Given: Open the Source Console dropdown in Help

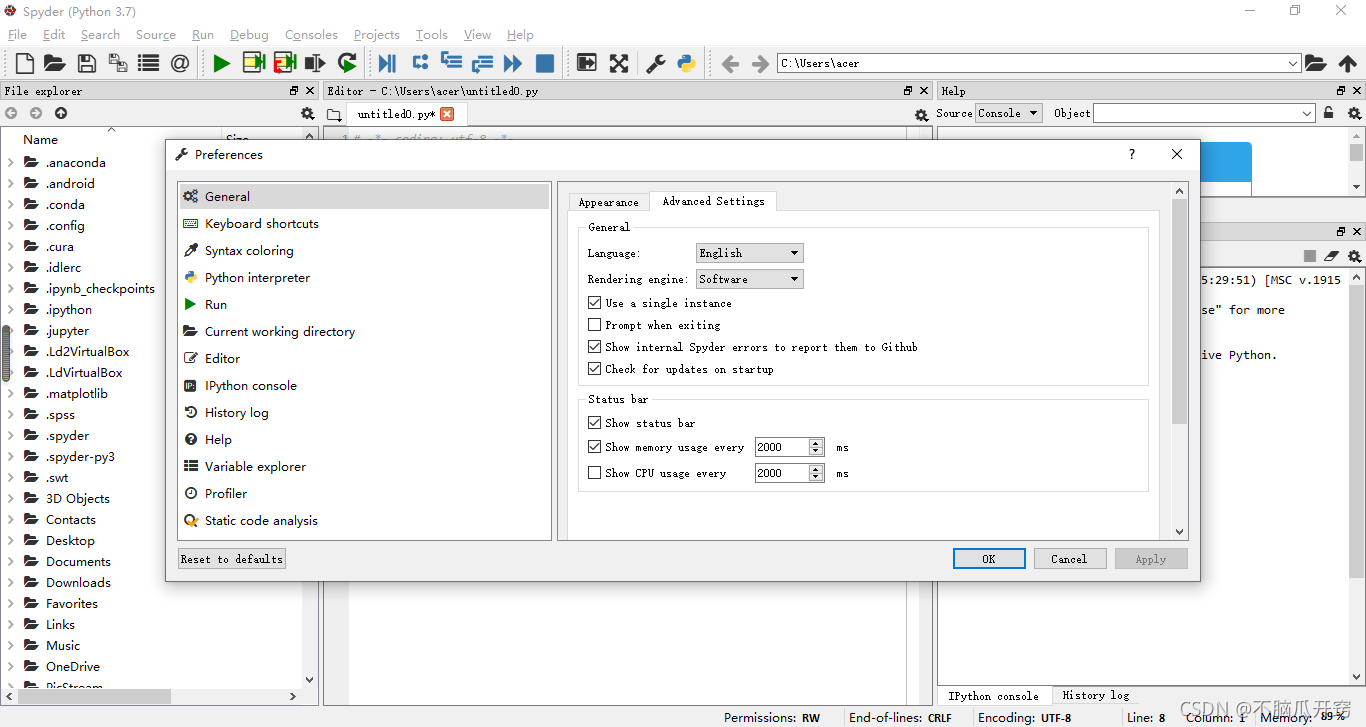Looking at the screenshot, I should 1009,113.
